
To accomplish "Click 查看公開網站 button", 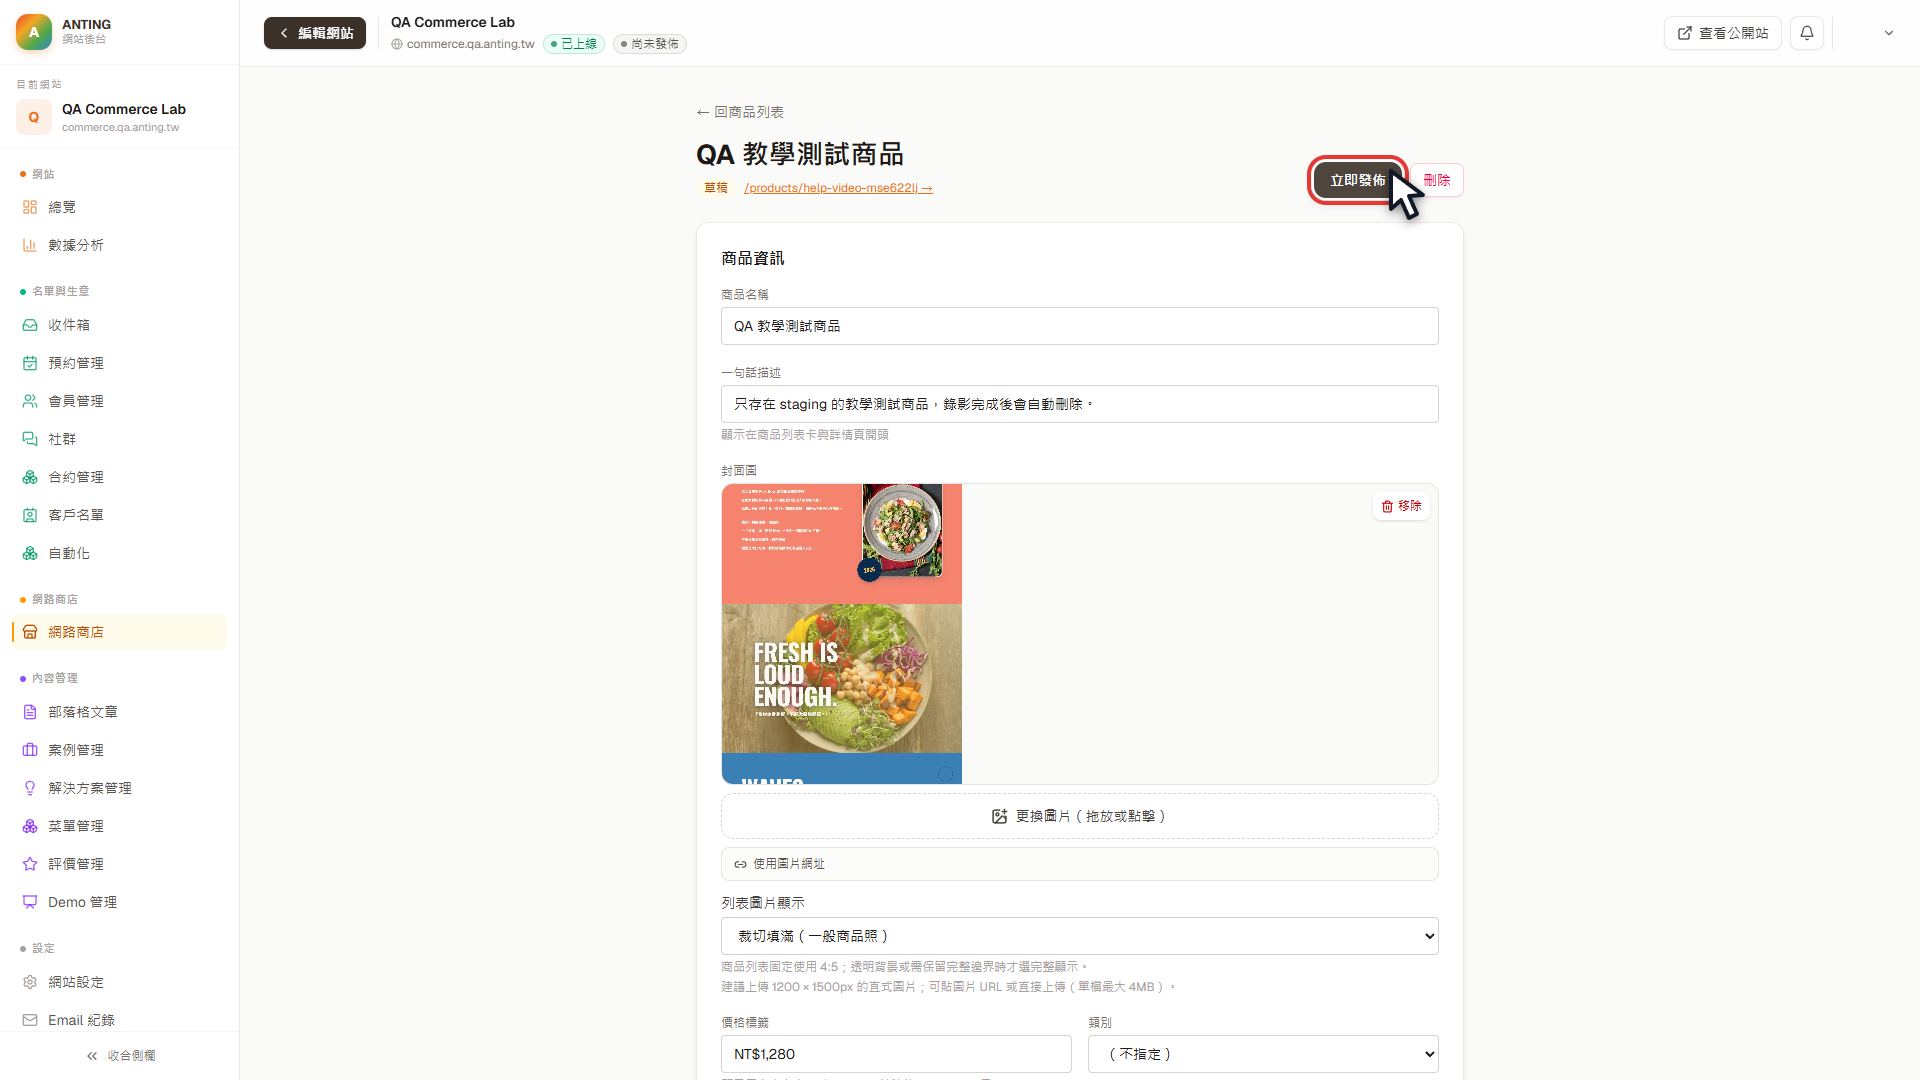I will point(1723,33).
